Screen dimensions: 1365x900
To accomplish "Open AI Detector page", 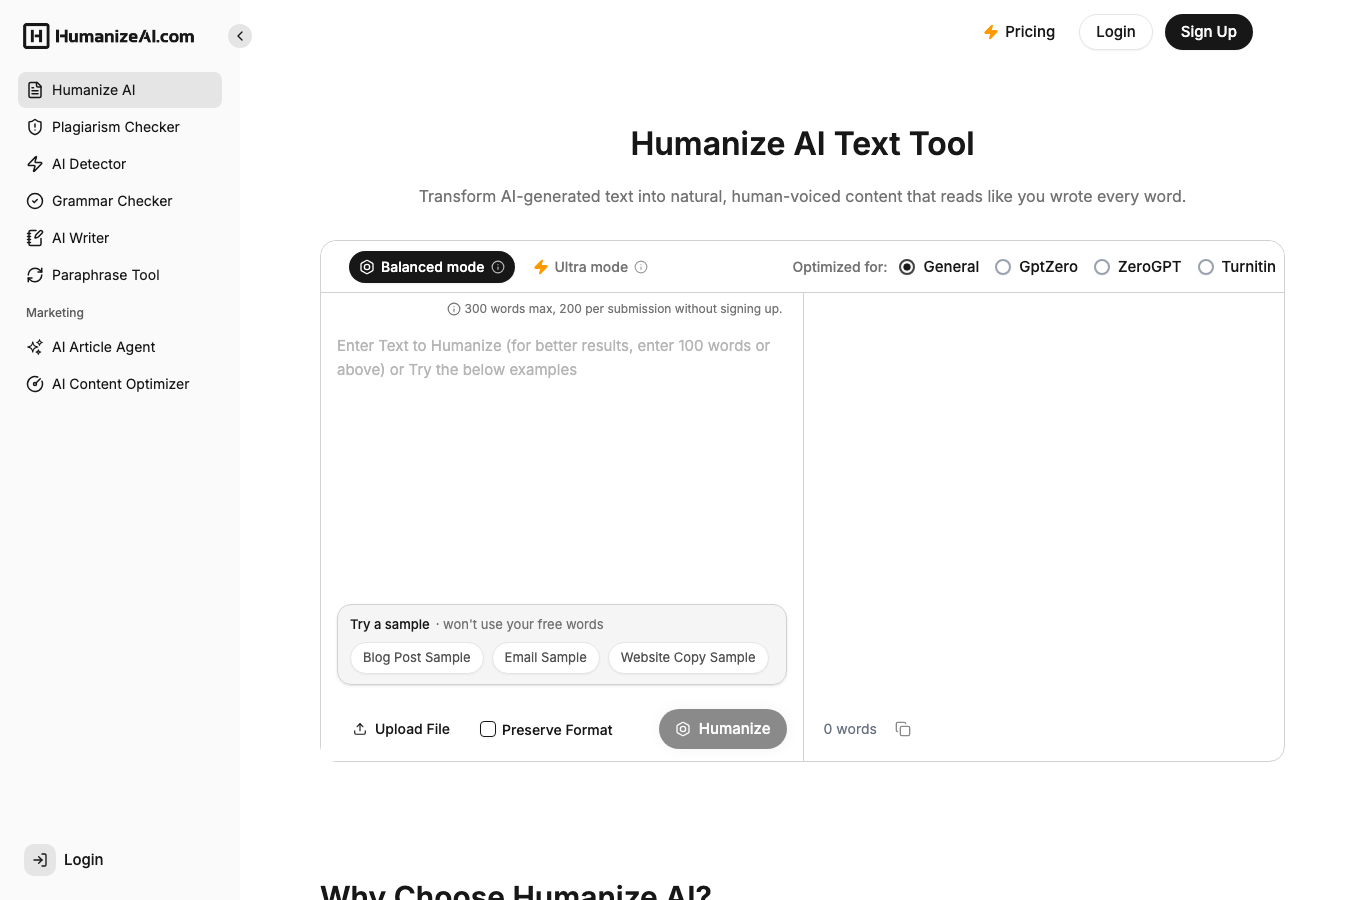I will [x=120, y=164].
